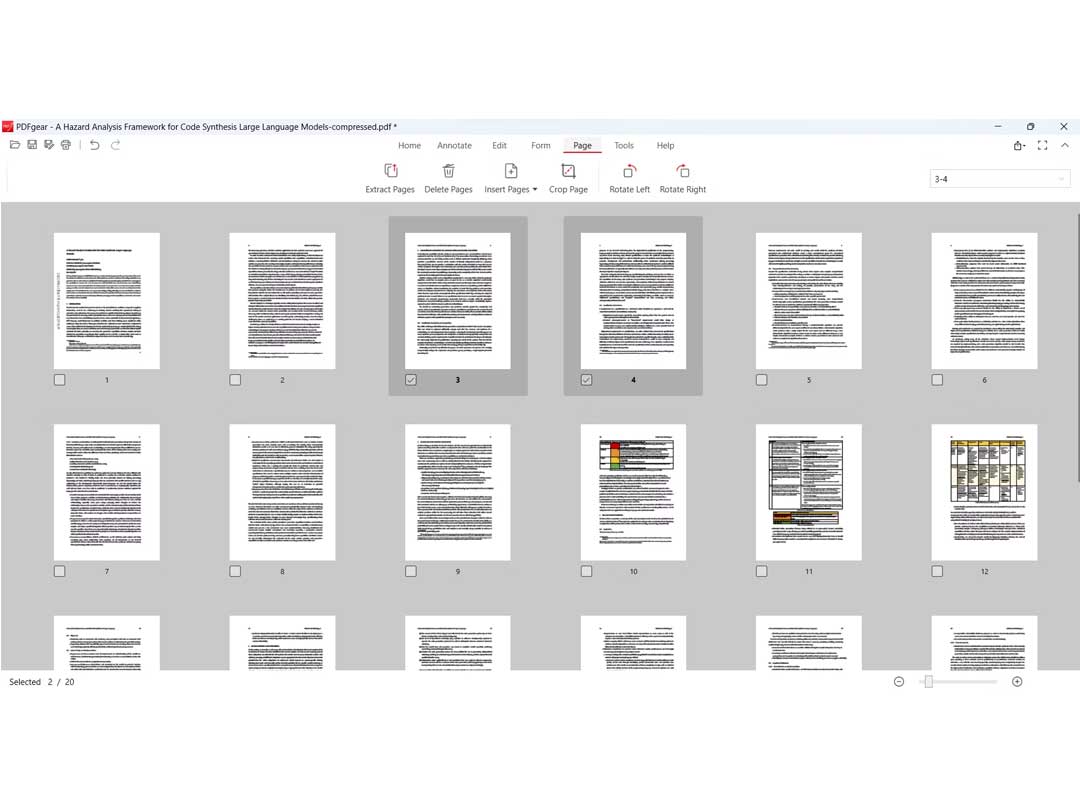This screenshot has width=1080, height=810.
Task: Click the vertical scrollbar on the right
Action: coord(1077,348)
